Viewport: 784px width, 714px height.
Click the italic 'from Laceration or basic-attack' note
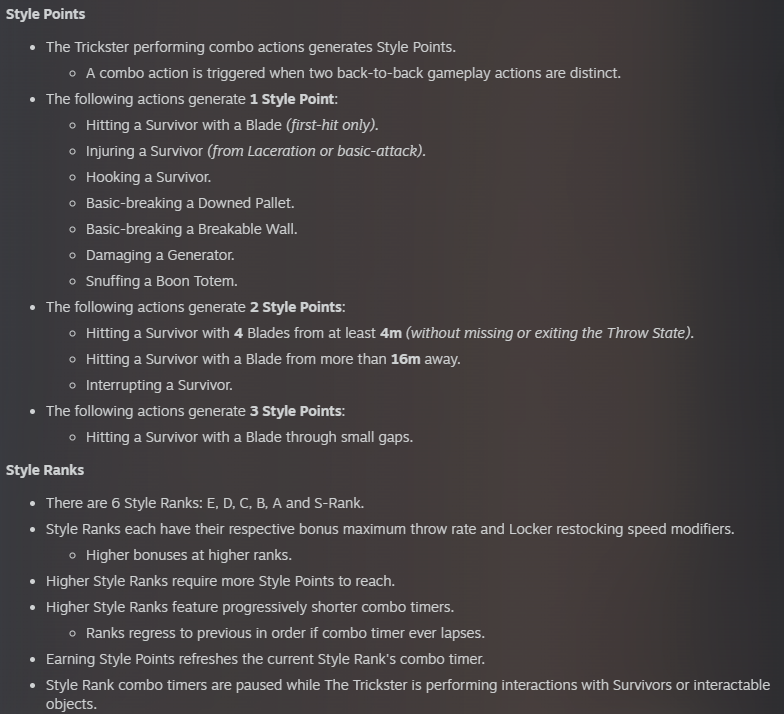(x=316, y=151)
